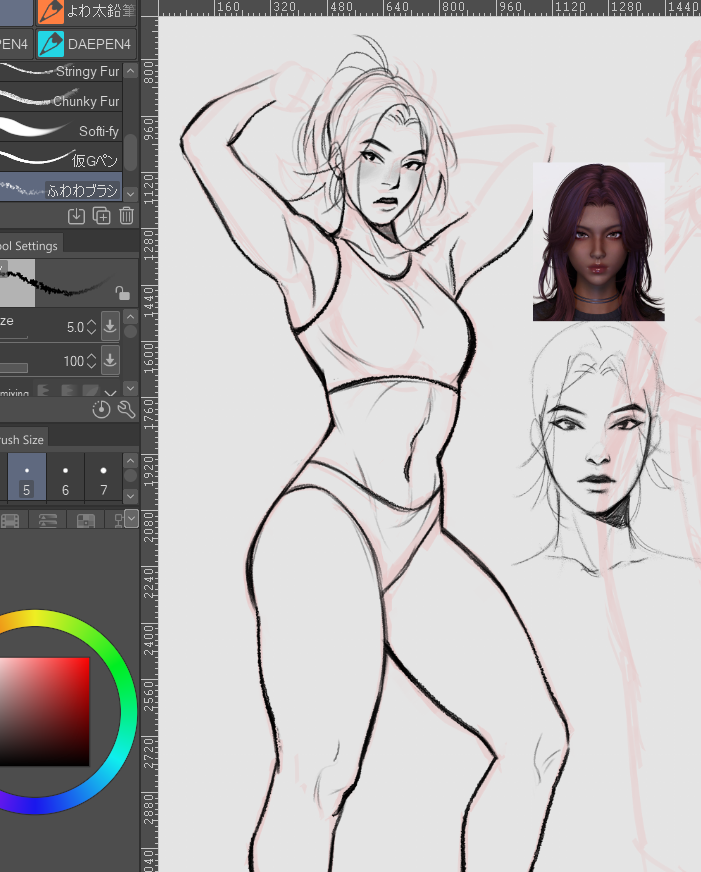Toggle the brush settings lock icon
Screen dimensions: 701x872
(x=122, y=293)
